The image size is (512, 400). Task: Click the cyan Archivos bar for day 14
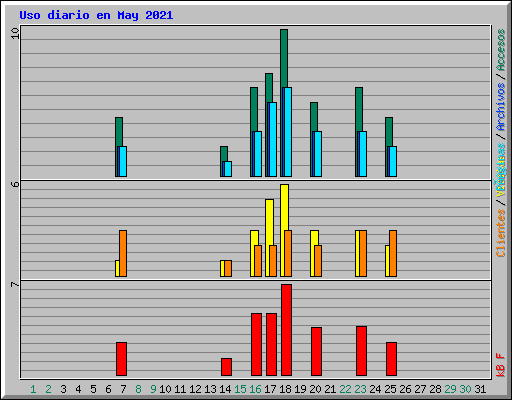228,169
